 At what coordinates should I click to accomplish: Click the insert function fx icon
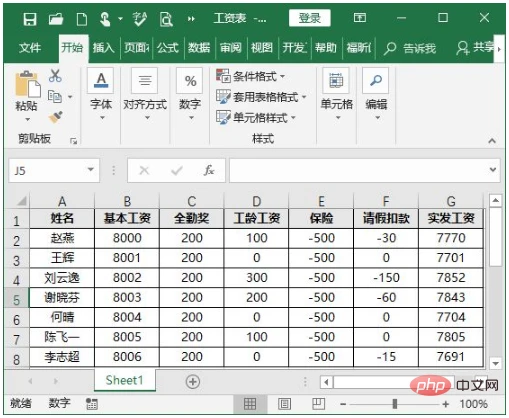pyautogui.click(x=209, y=170)
